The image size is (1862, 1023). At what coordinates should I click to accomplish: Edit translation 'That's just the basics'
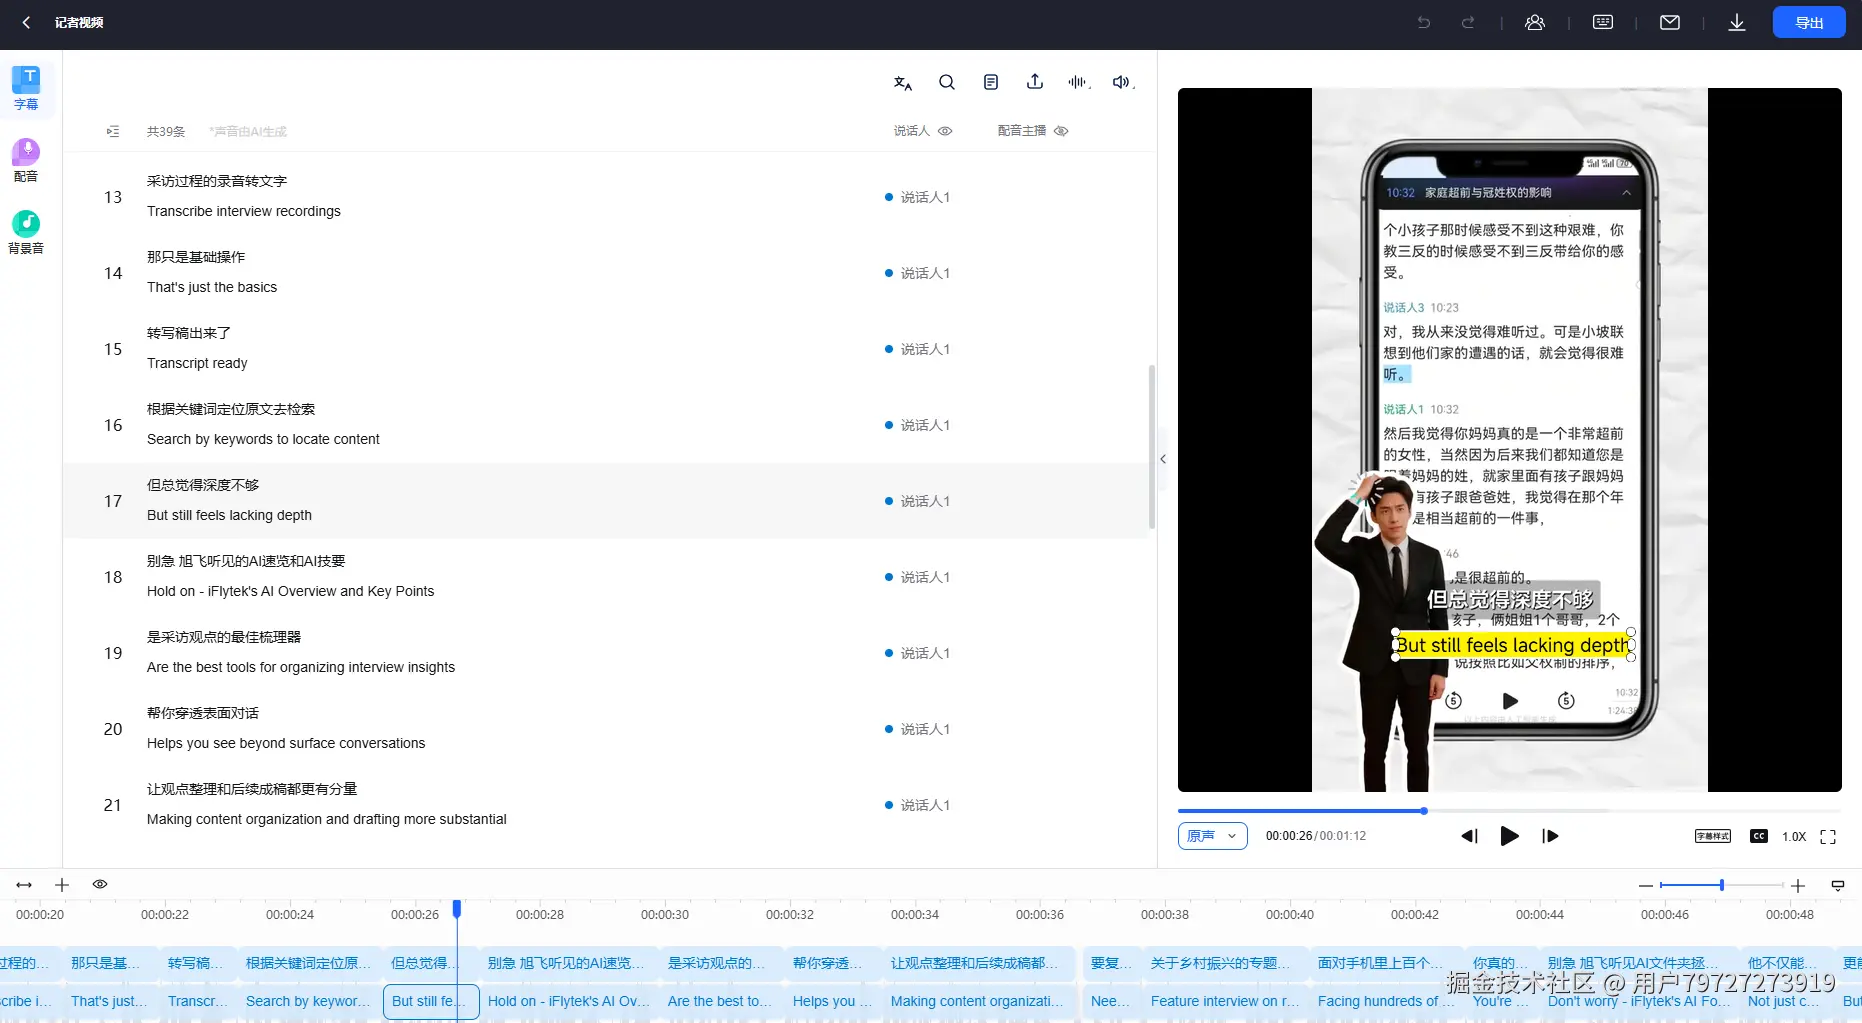(x=212, y=287)
